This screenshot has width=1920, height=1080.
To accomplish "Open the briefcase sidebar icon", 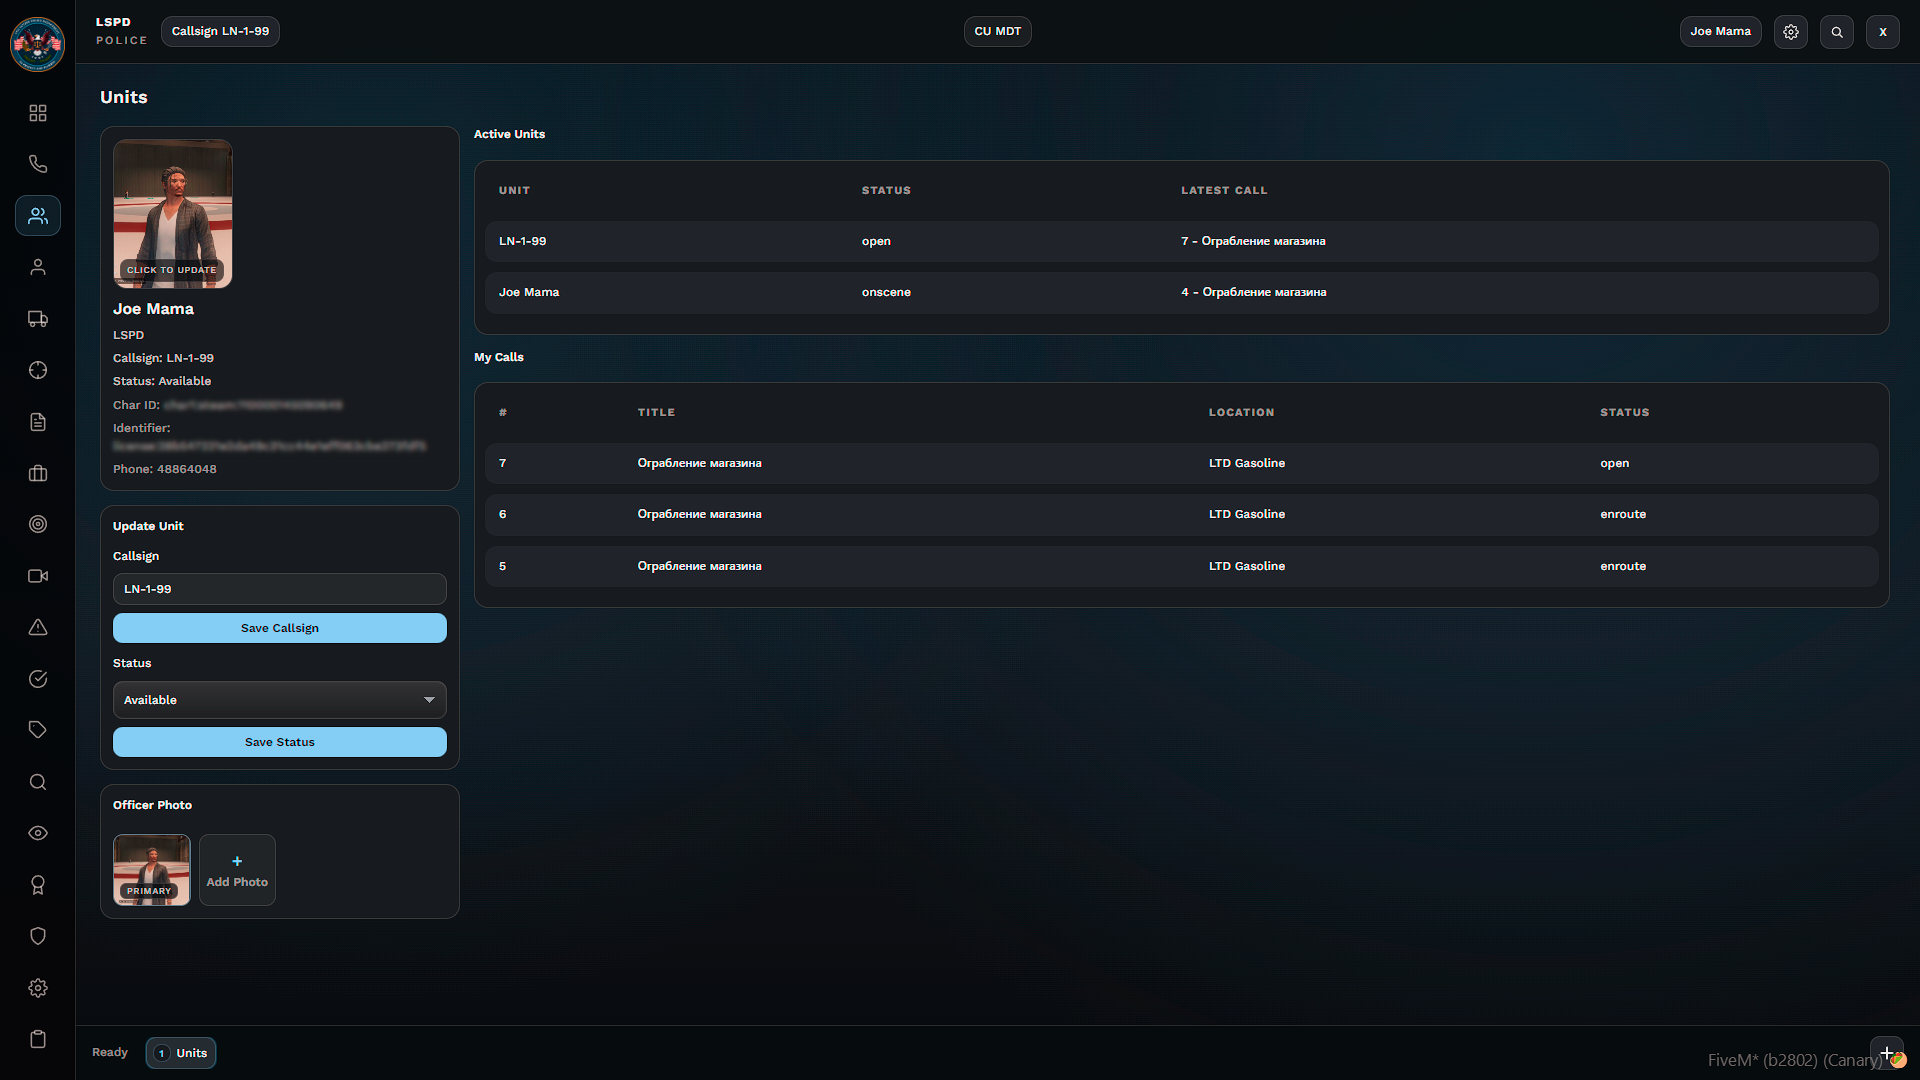I will coord(38,473).
